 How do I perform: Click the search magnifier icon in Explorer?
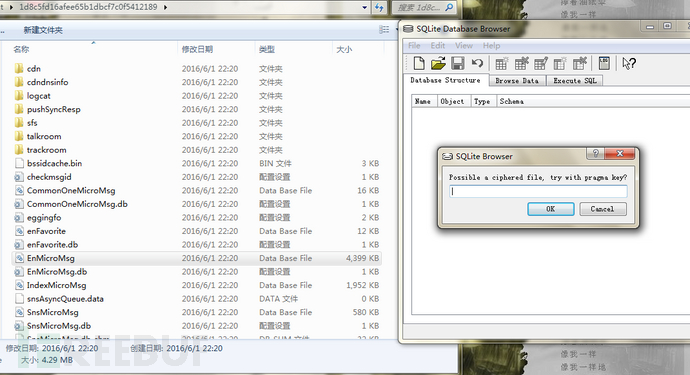pos(449,7)
